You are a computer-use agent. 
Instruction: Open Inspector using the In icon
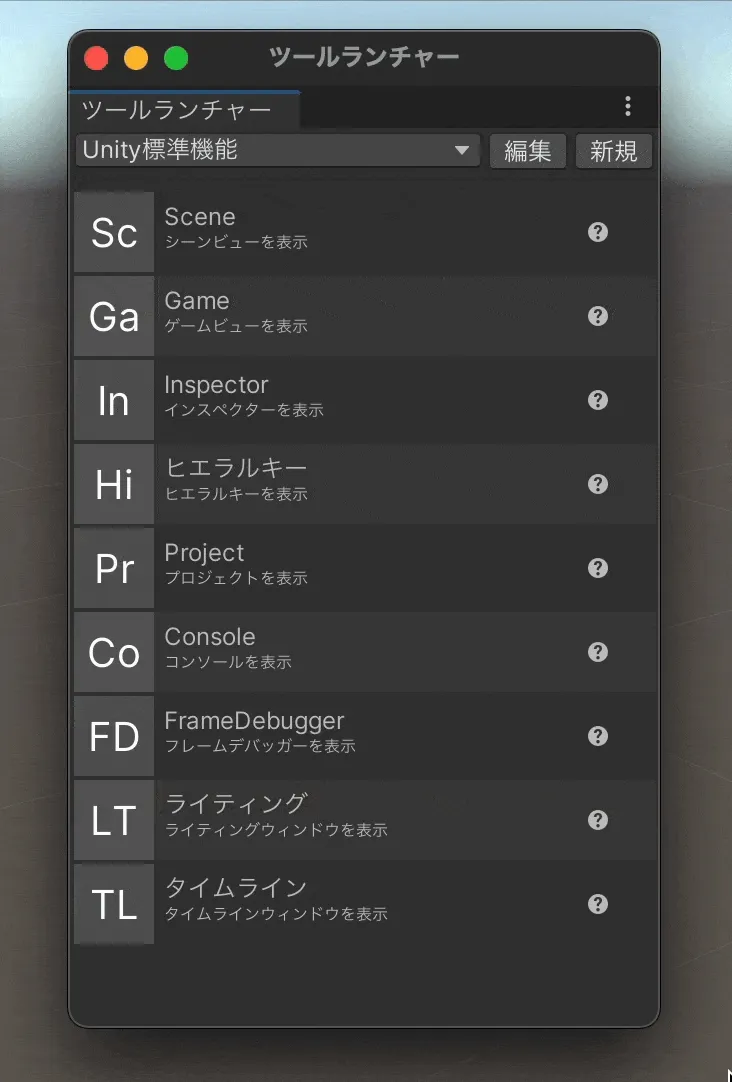[114, 401]
